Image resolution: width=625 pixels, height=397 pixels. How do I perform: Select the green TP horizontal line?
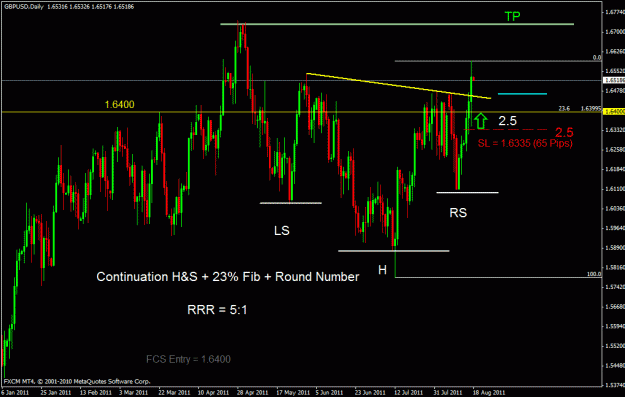coord(397,24)
